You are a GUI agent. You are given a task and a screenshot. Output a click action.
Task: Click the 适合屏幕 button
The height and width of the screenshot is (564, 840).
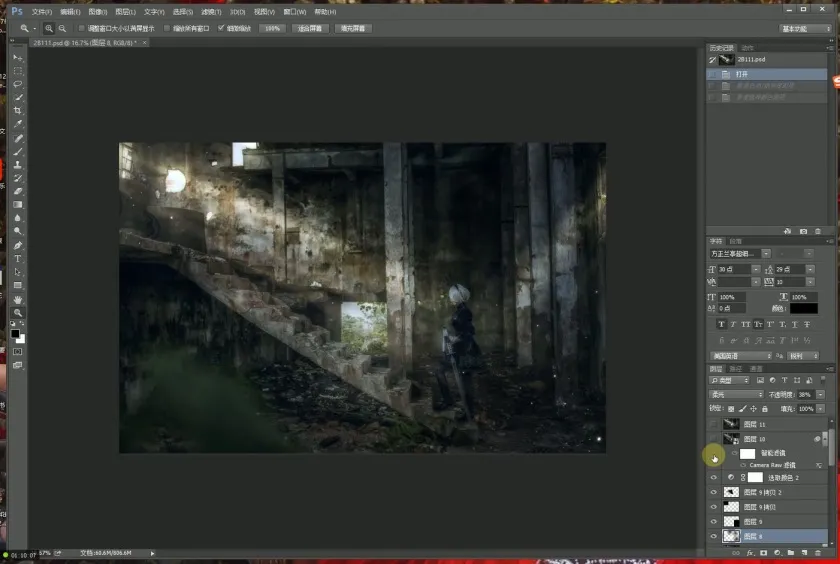pos(310,29)
